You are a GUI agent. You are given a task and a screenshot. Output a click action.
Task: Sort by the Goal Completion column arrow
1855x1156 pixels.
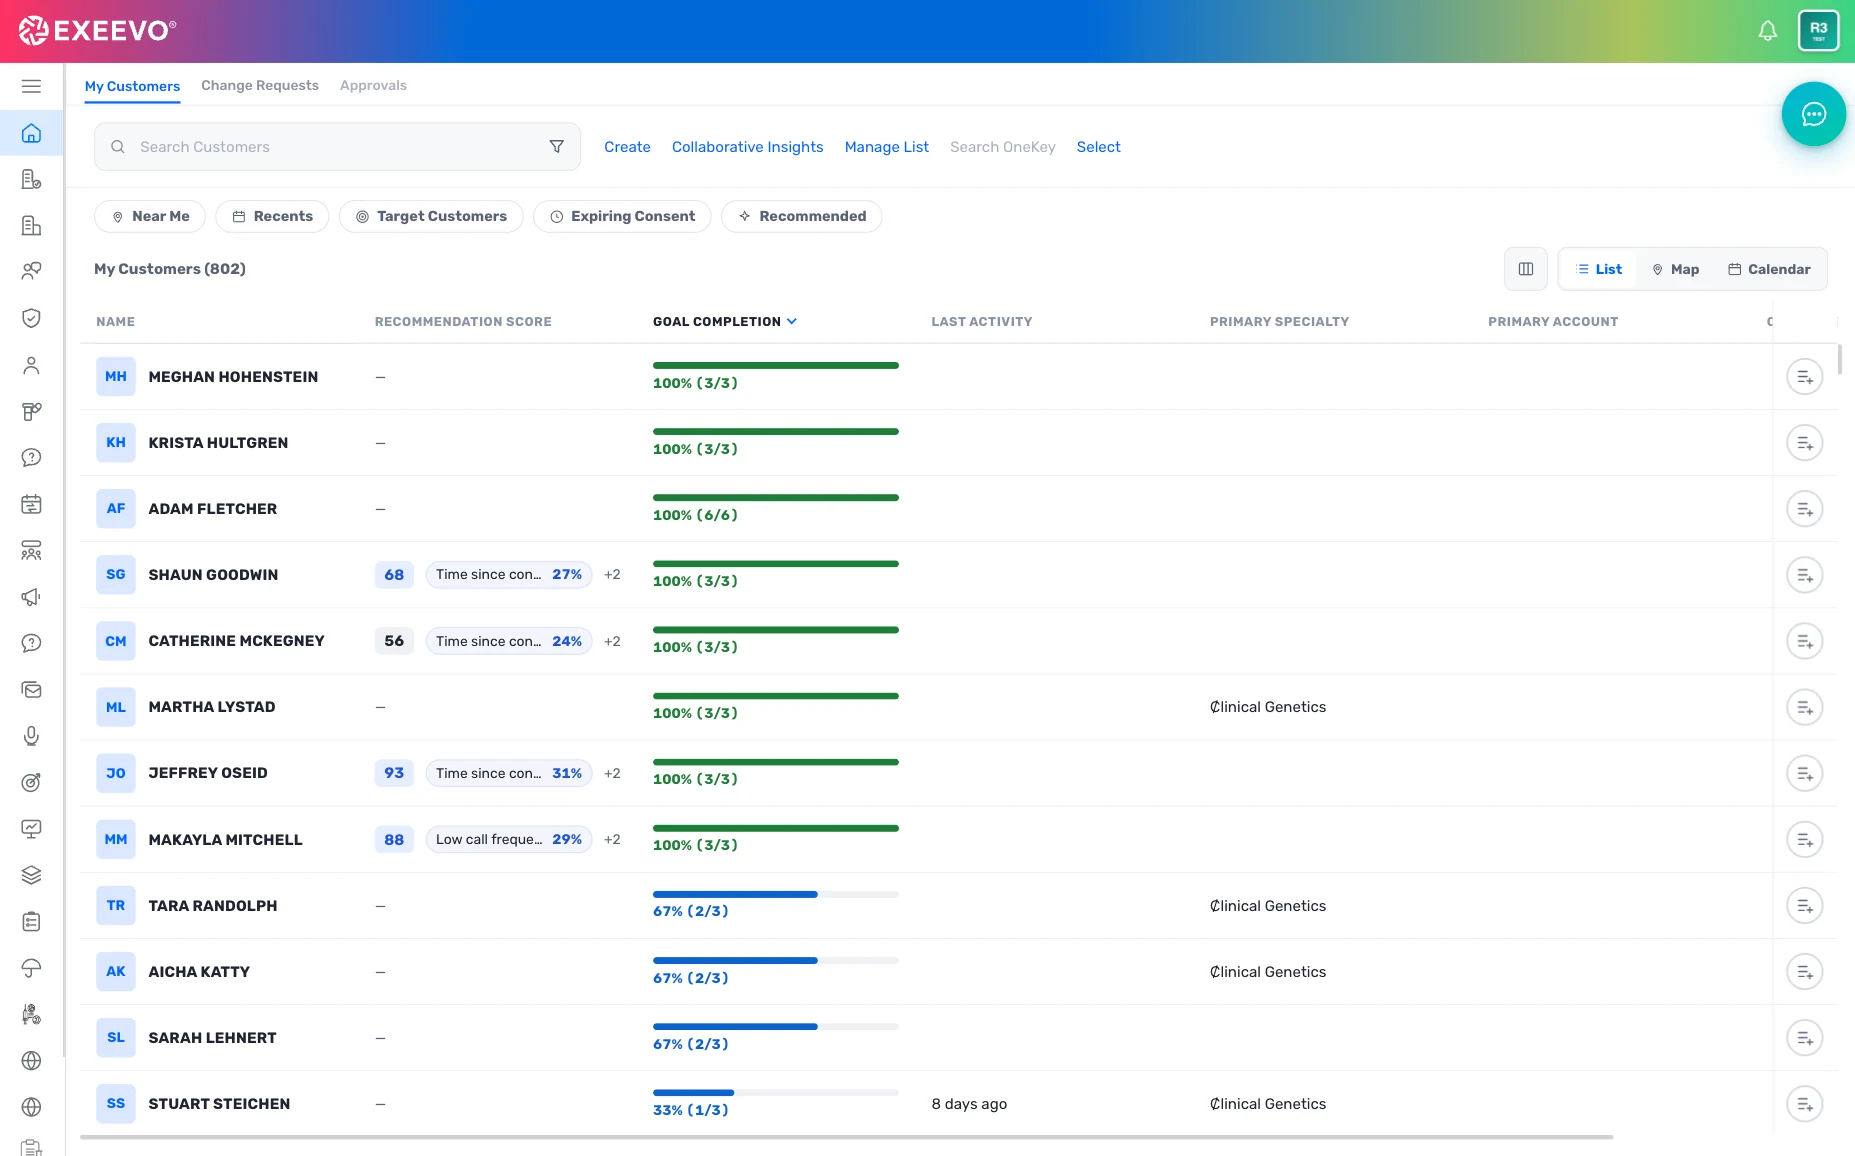tap(792, 321)
